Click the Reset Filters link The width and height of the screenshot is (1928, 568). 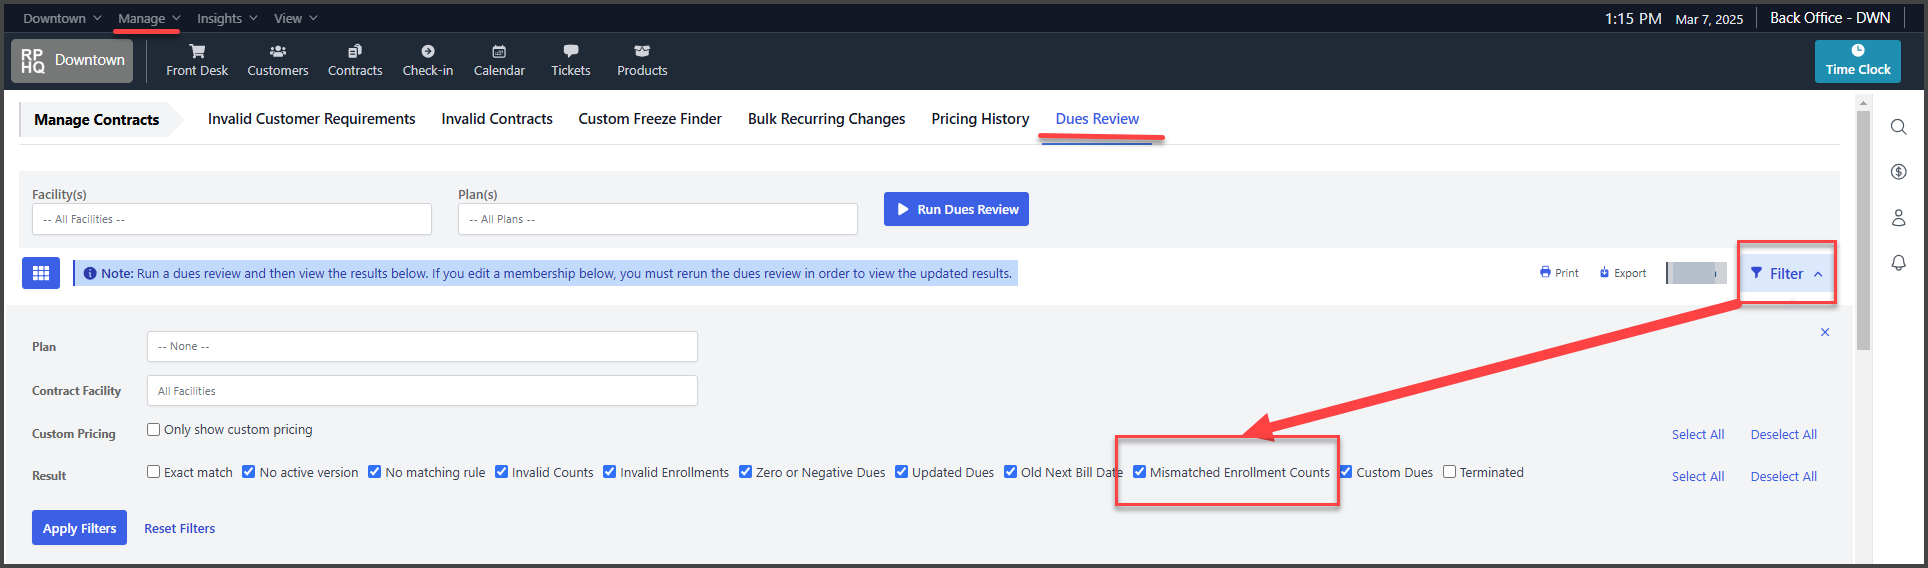coord(179,528)
